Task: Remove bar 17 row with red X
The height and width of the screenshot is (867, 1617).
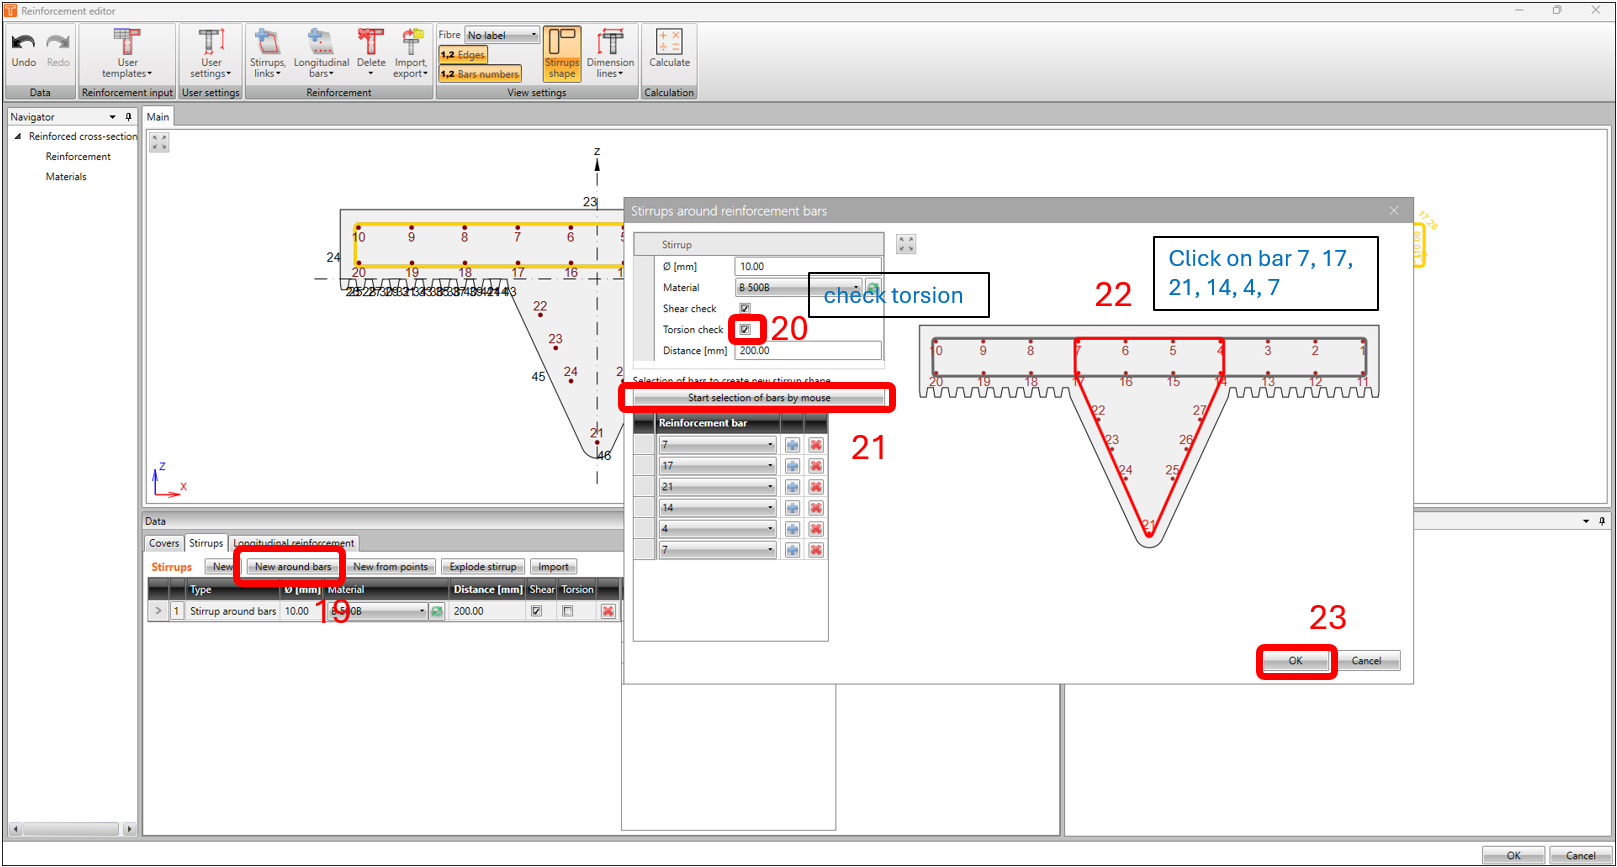Action: pos(816,466)
